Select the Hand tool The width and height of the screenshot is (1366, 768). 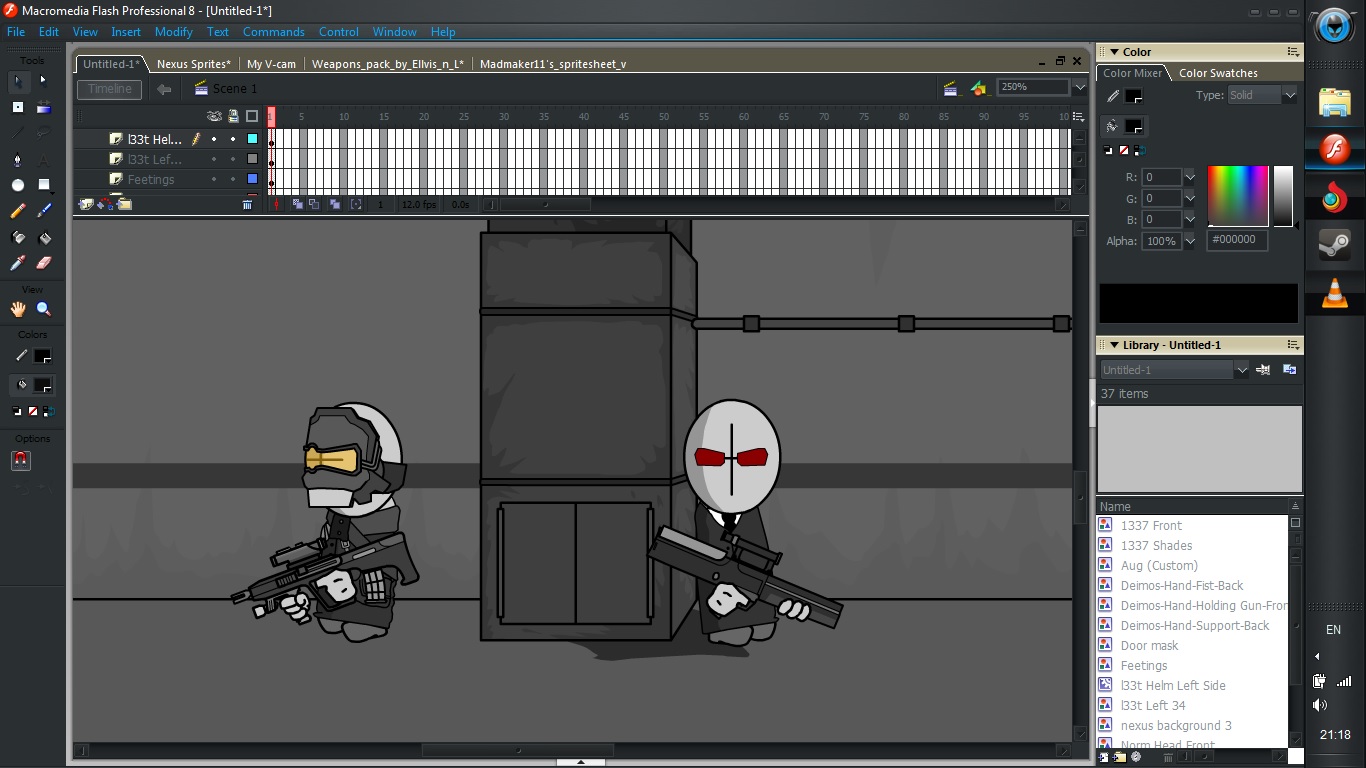pos(18,309)
